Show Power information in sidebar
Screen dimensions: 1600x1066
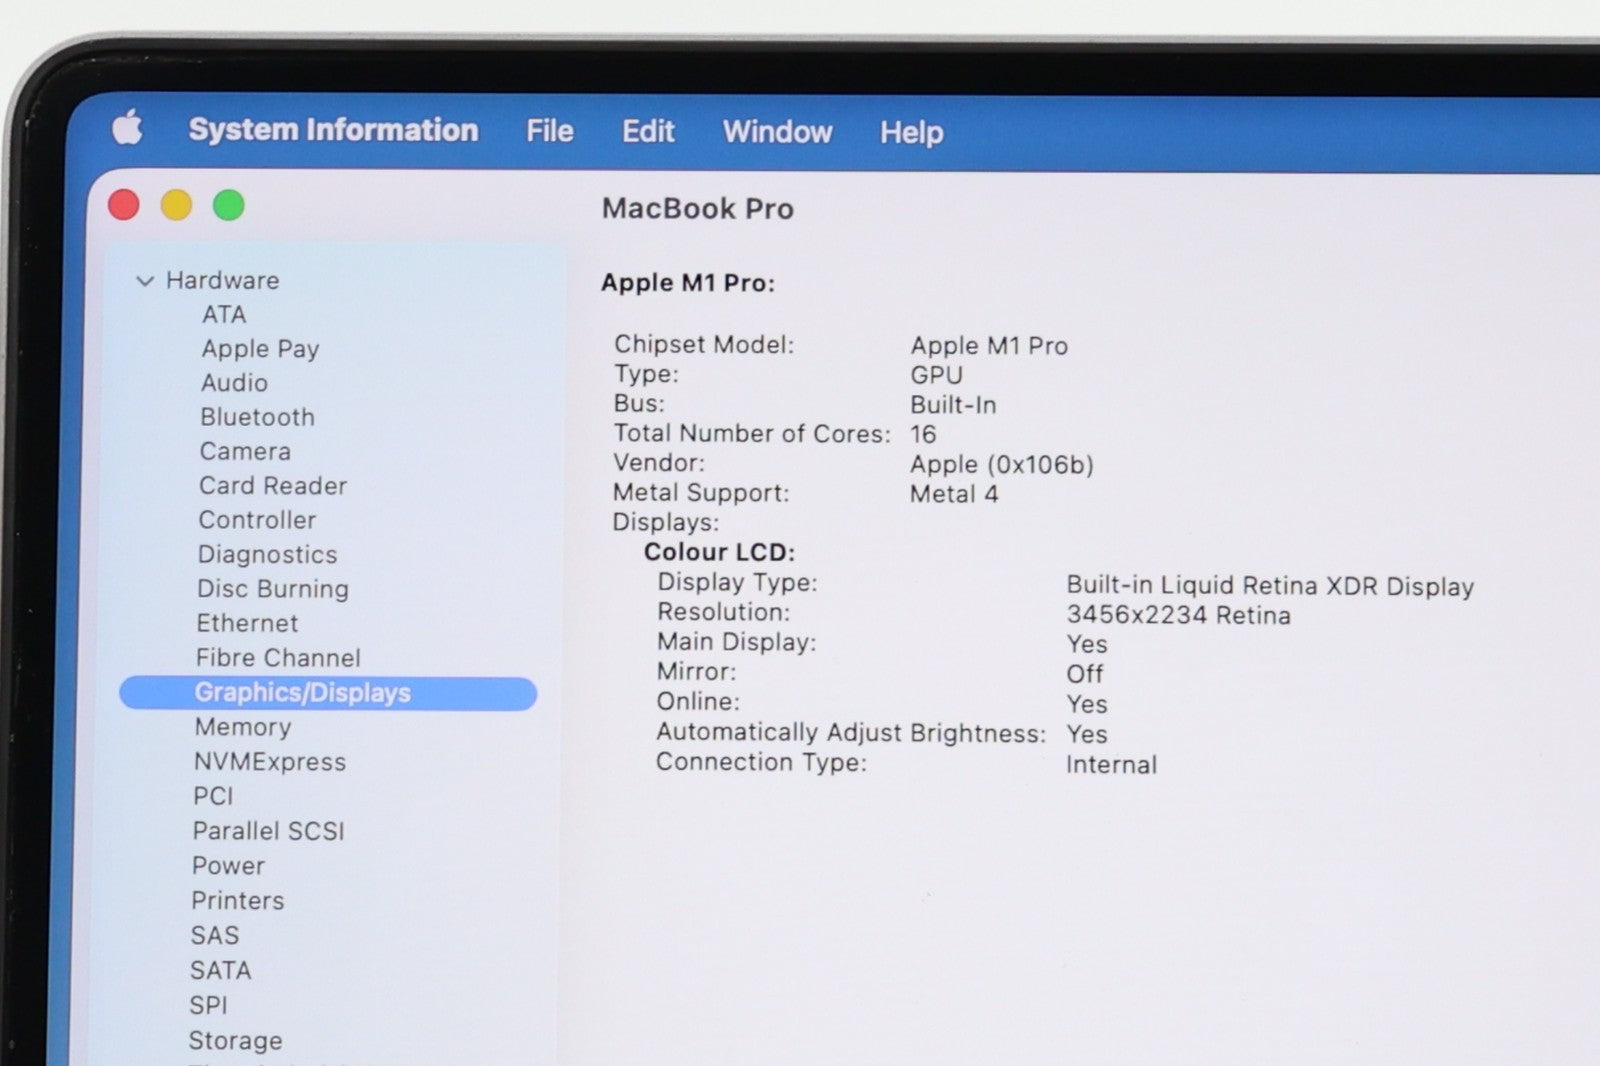[228, 866]
